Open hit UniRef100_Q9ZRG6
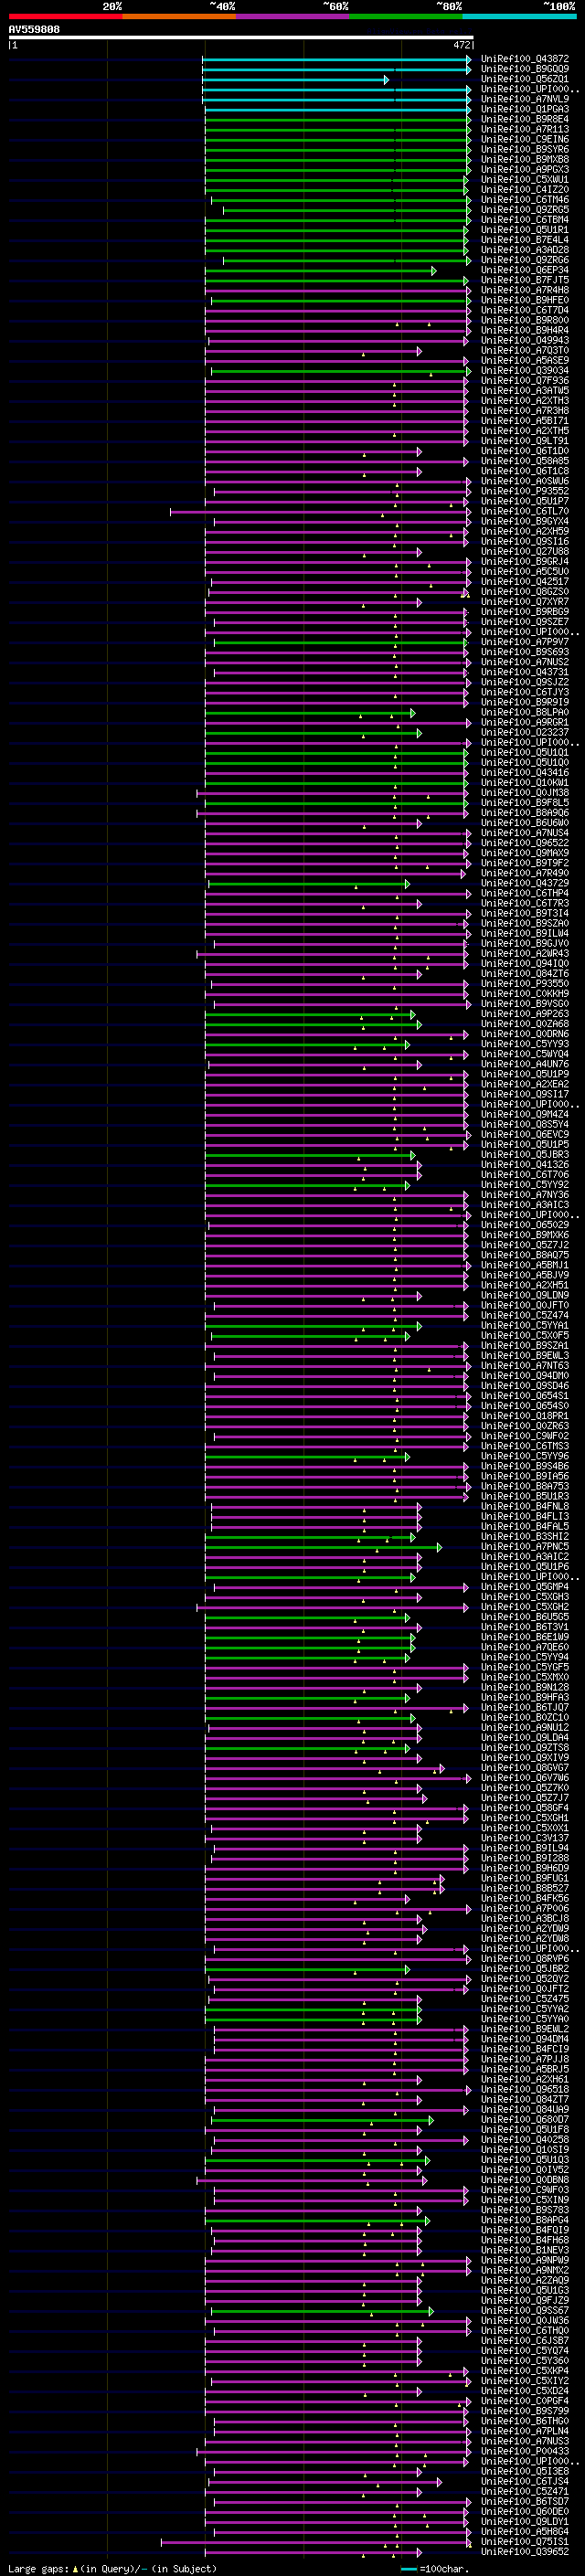Image resolution: width=585 pixels, height=2576 pixels. (525, 260)
